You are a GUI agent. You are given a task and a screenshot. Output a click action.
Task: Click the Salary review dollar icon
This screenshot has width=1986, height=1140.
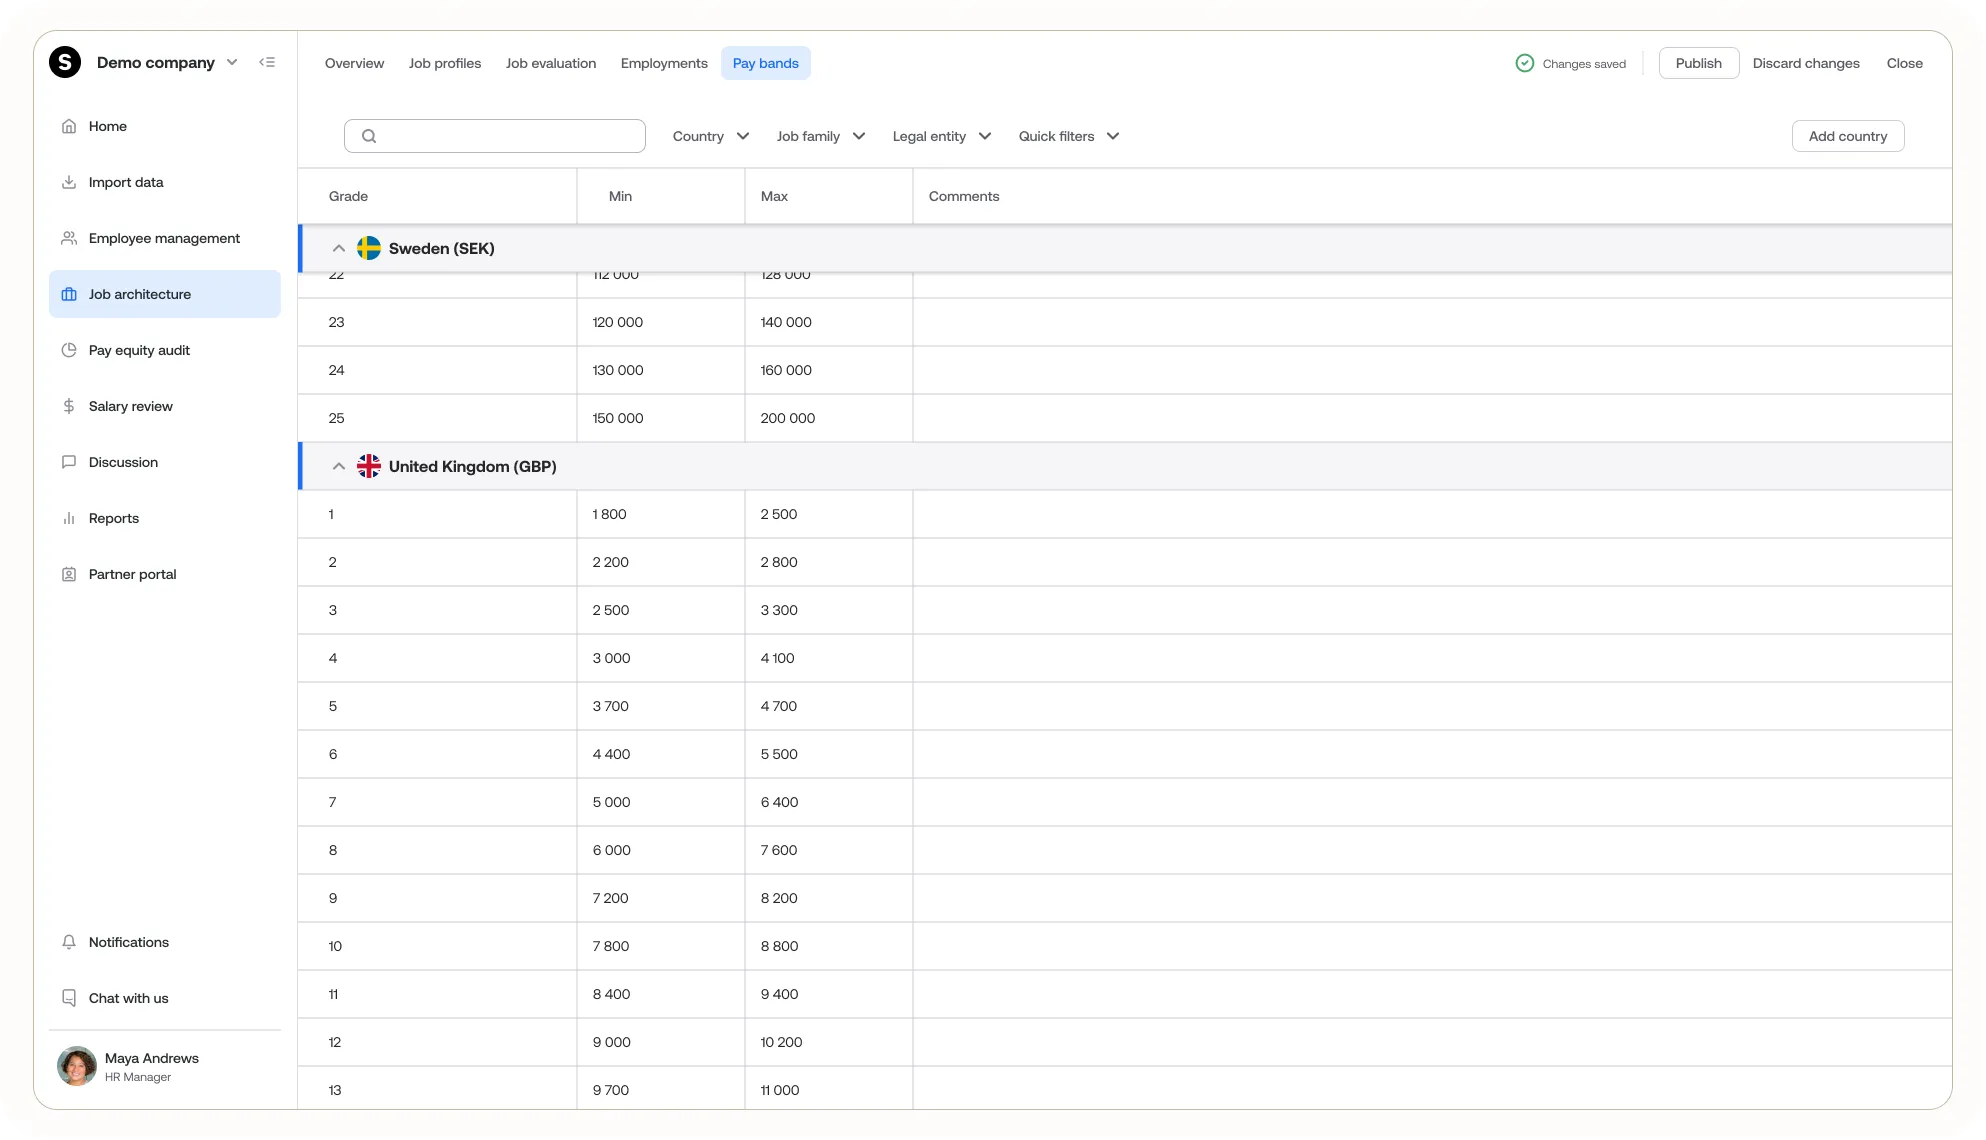pos(69,406)
